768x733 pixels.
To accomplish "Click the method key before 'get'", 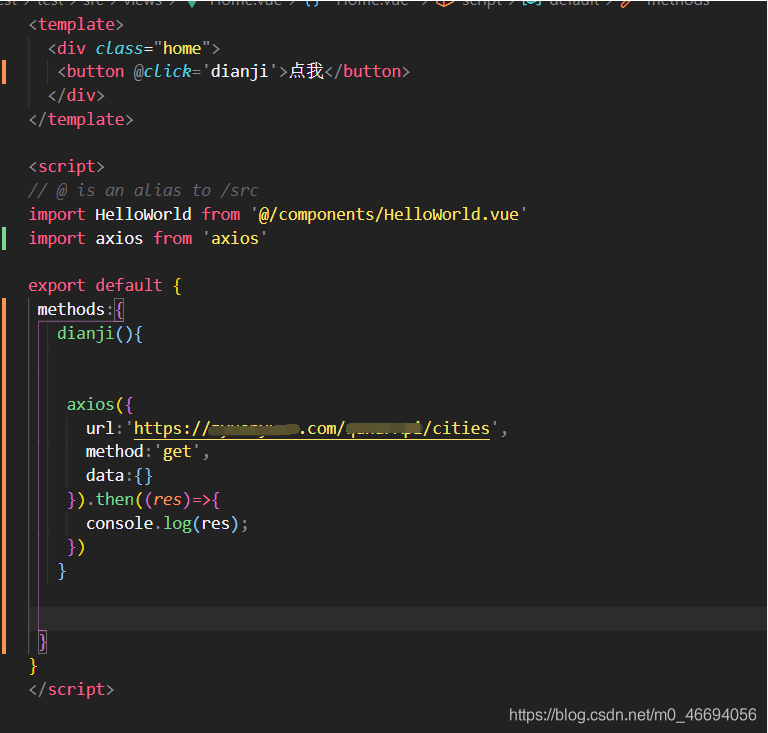I will pyautogui.click(x=114, y=451).
